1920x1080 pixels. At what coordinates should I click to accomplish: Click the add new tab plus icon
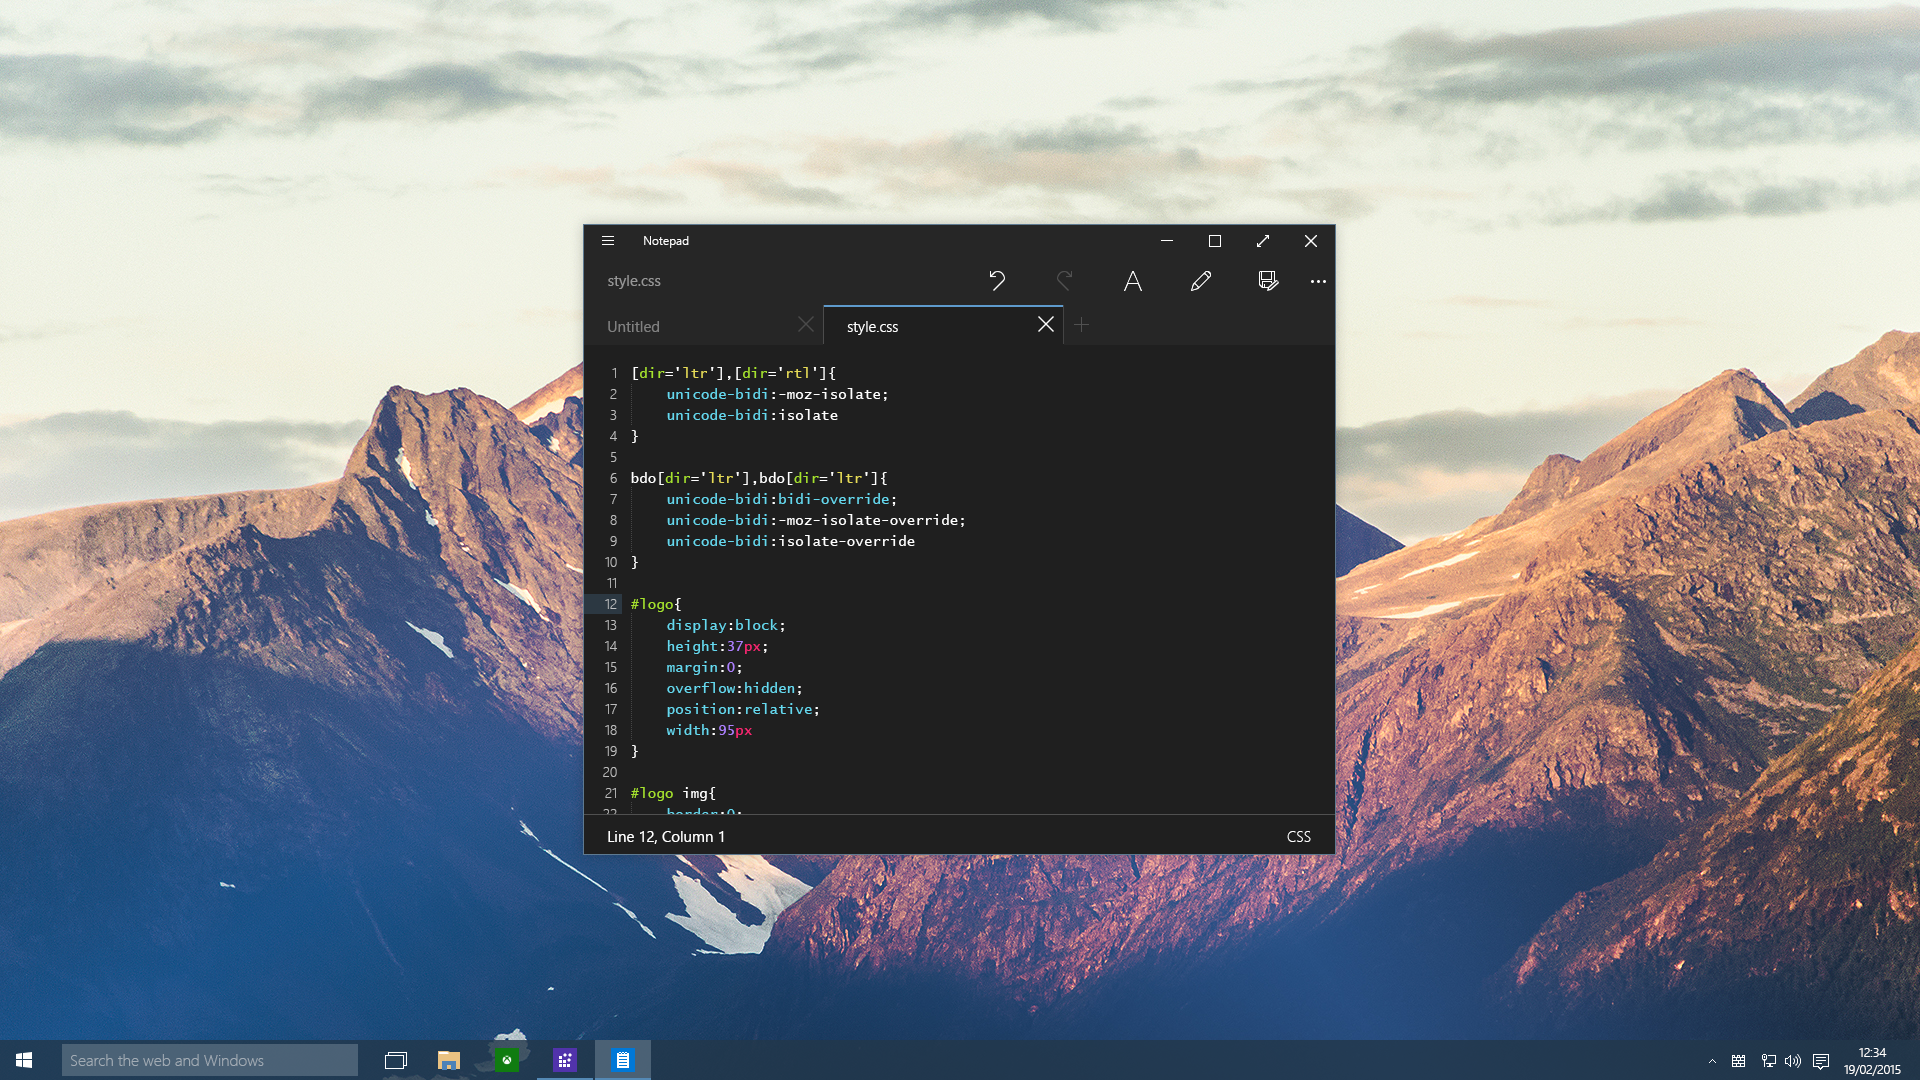click(1081, 324)
